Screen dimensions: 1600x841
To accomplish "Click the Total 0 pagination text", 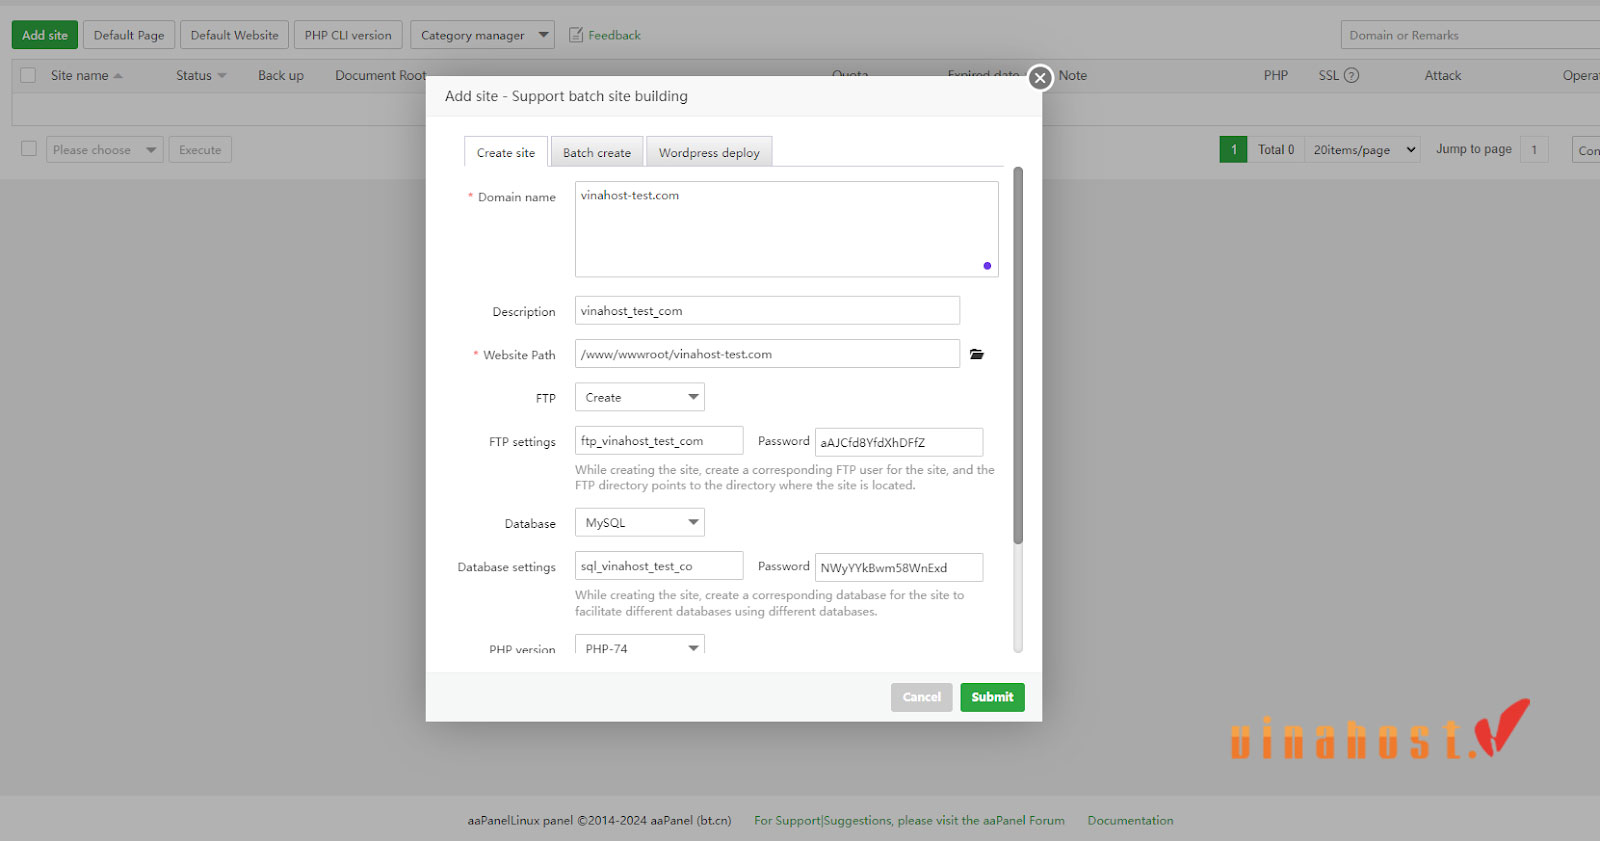I will click(x=1276, y=150).
